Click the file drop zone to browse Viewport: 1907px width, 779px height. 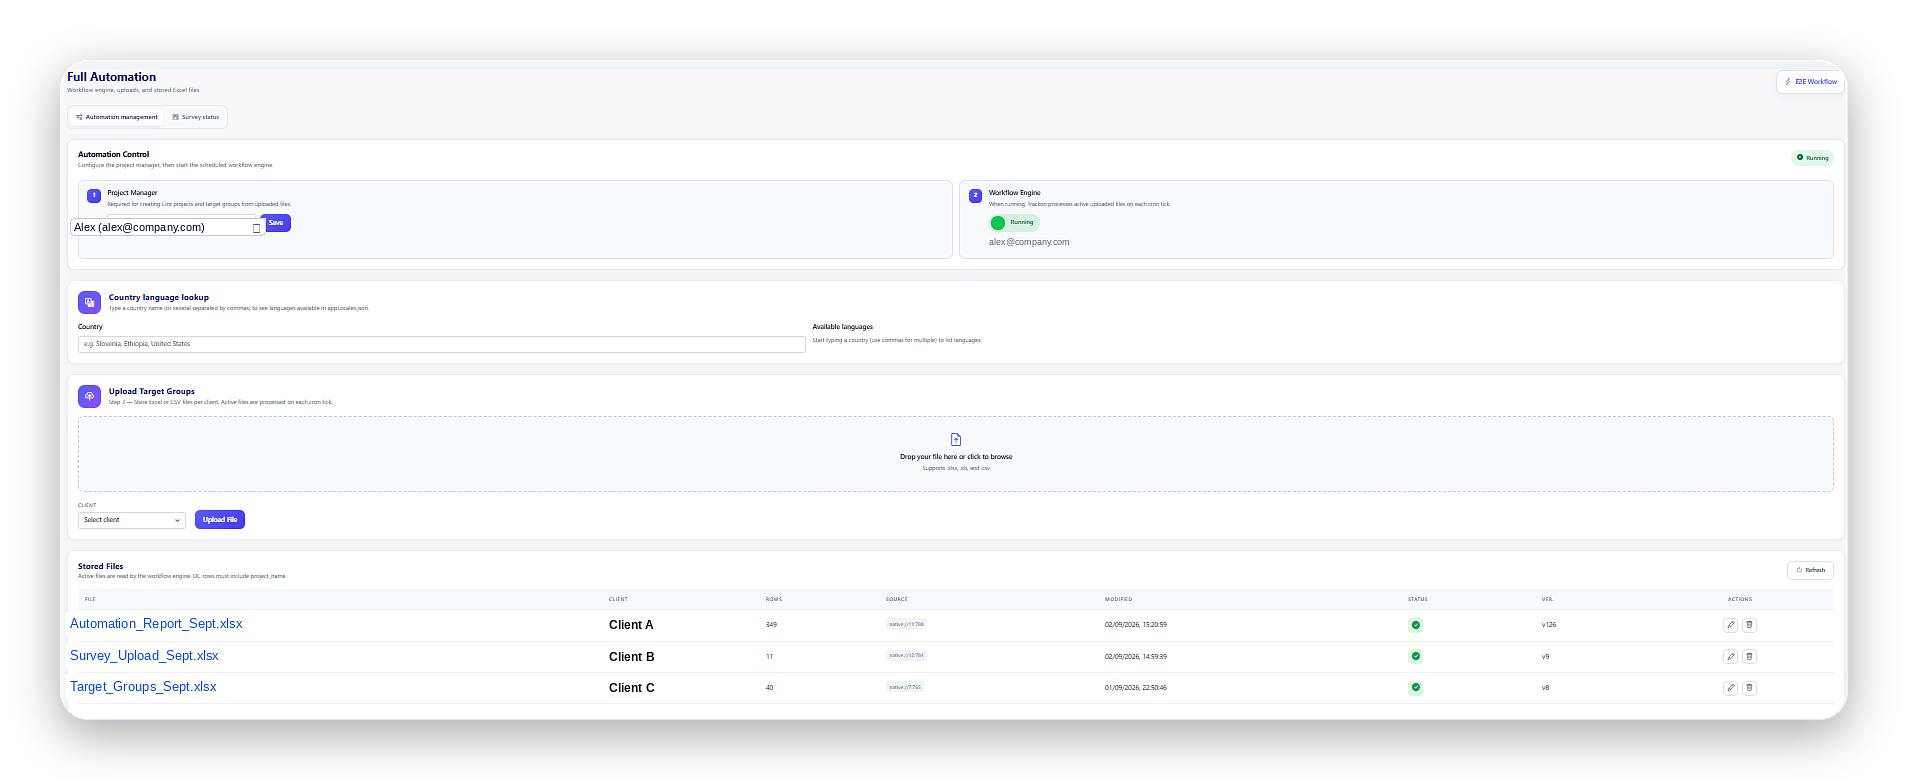coord(956,454)
